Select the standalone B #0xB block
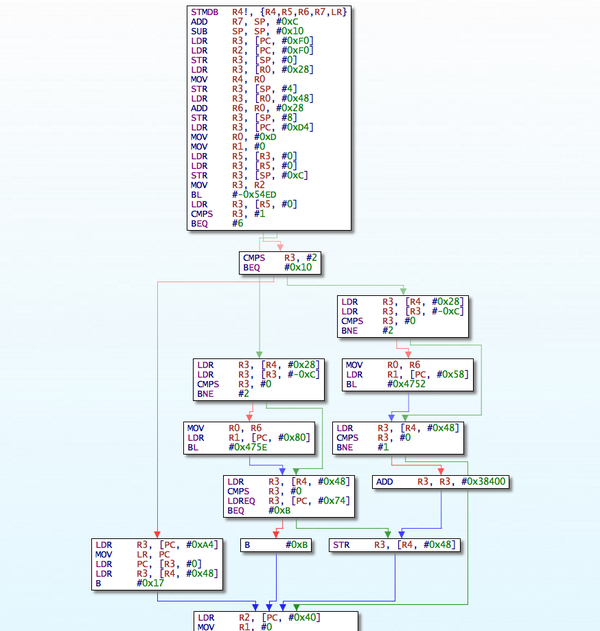The image size is (600, 631). tap(276, 545)
